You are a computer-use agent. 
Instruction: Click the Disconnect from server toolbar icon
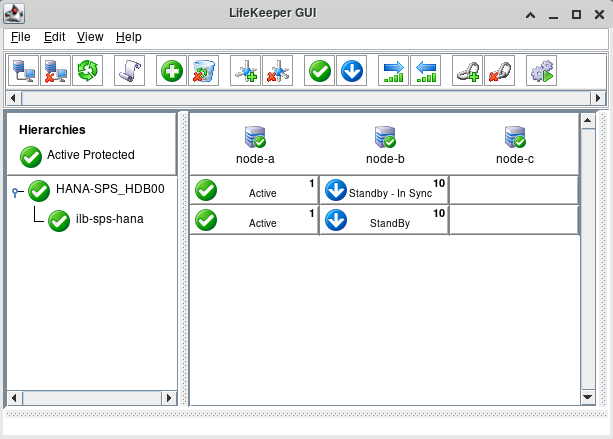56,71
